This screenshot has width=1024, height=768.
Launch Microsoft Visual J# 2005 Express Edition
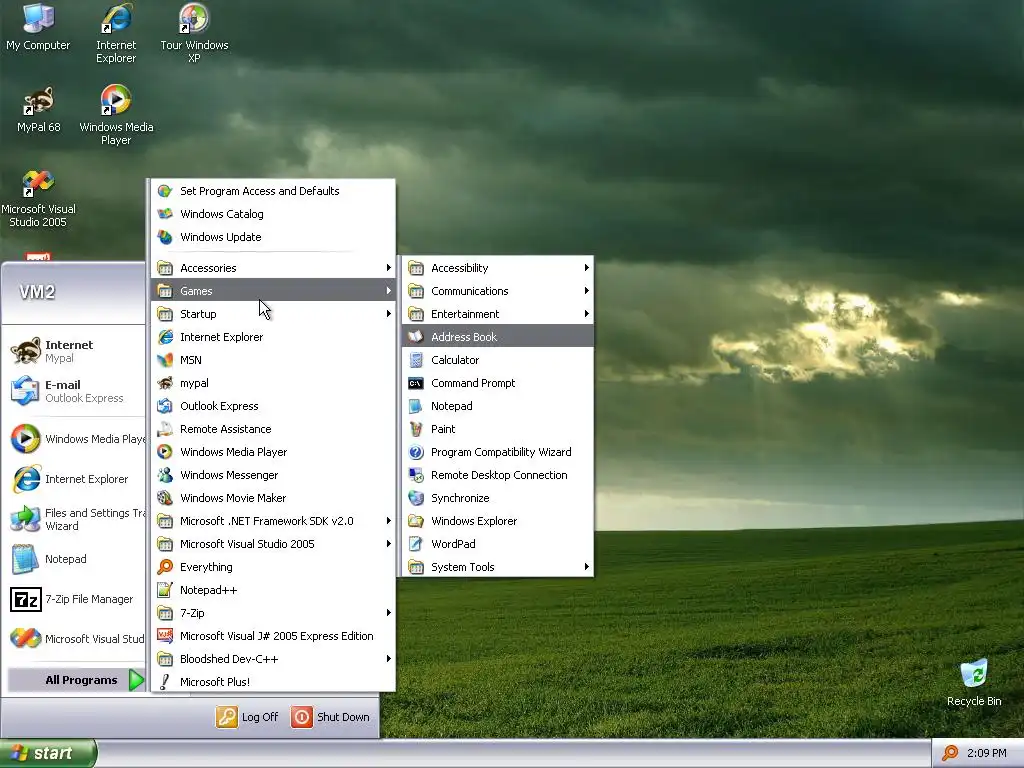pyautogui.click(x=273, y=636)
